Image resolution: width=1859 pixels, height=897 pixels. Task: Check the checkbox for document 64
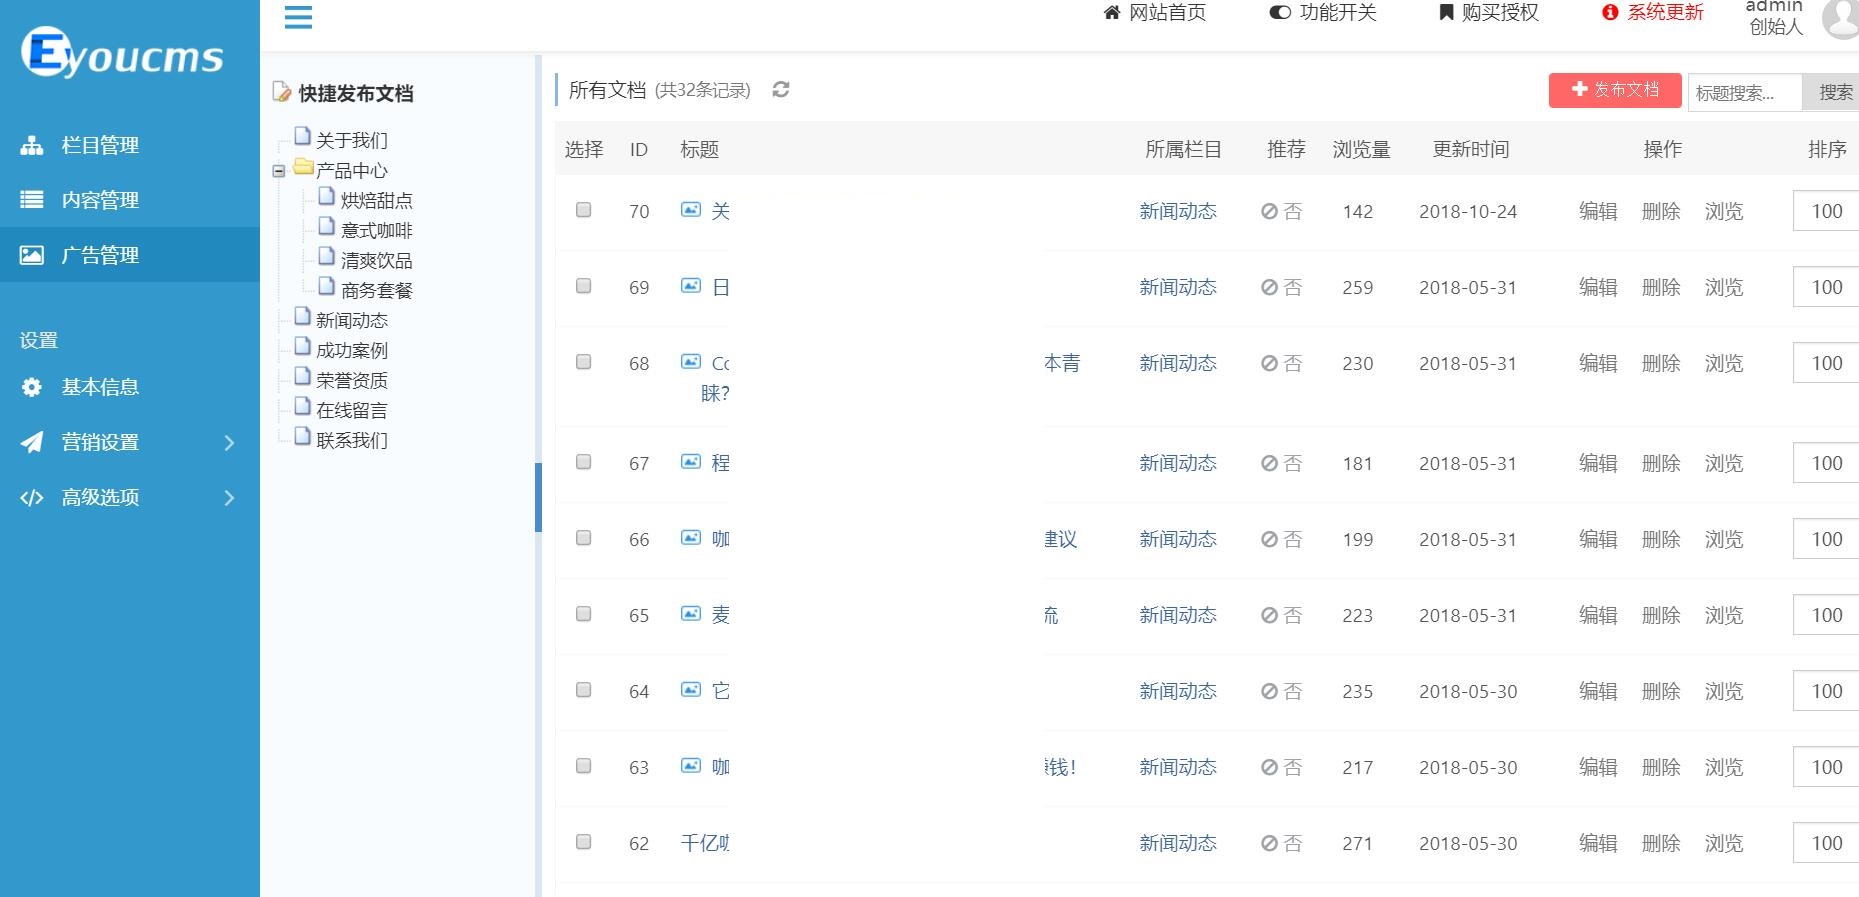pyautogui.click(x=584, y=690)
